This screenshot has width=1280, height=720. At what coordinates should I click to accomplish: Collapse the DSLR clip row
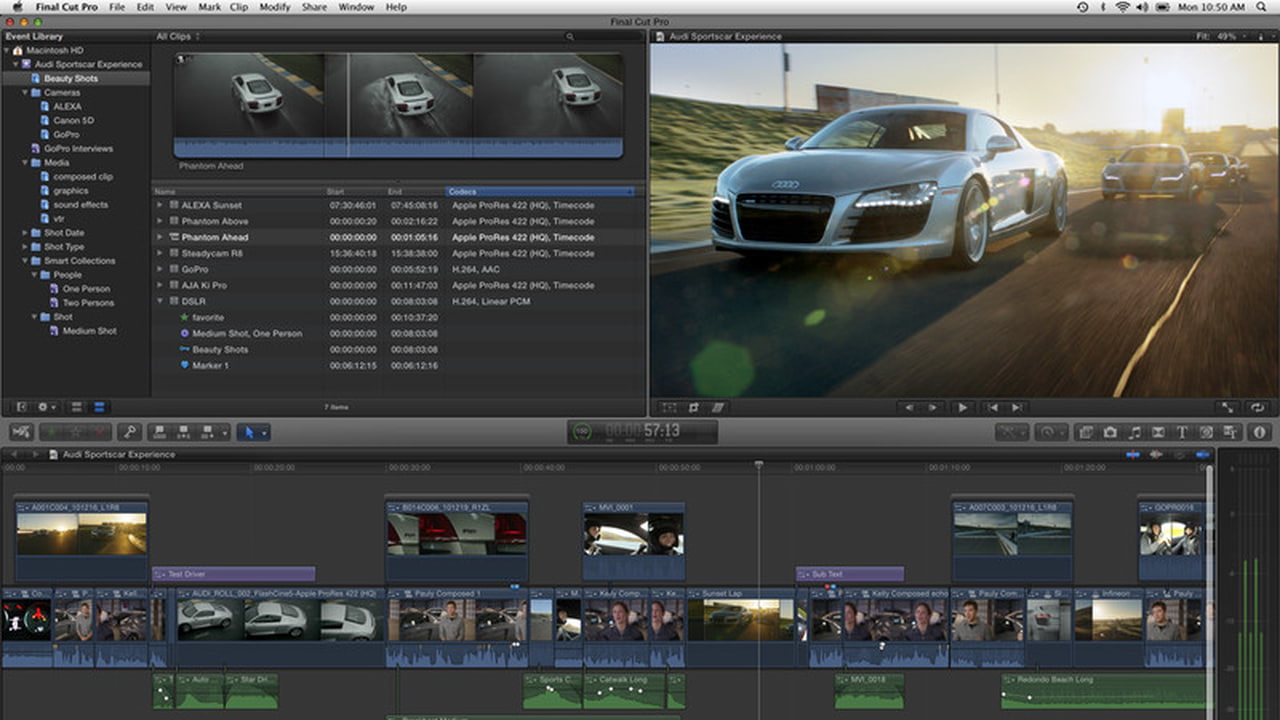160,301
